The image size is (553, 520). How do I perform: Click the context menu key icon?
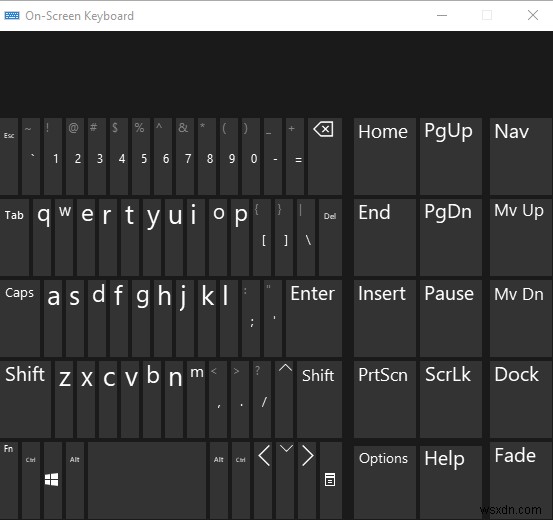pyautogui.click(x=330, y=481)
